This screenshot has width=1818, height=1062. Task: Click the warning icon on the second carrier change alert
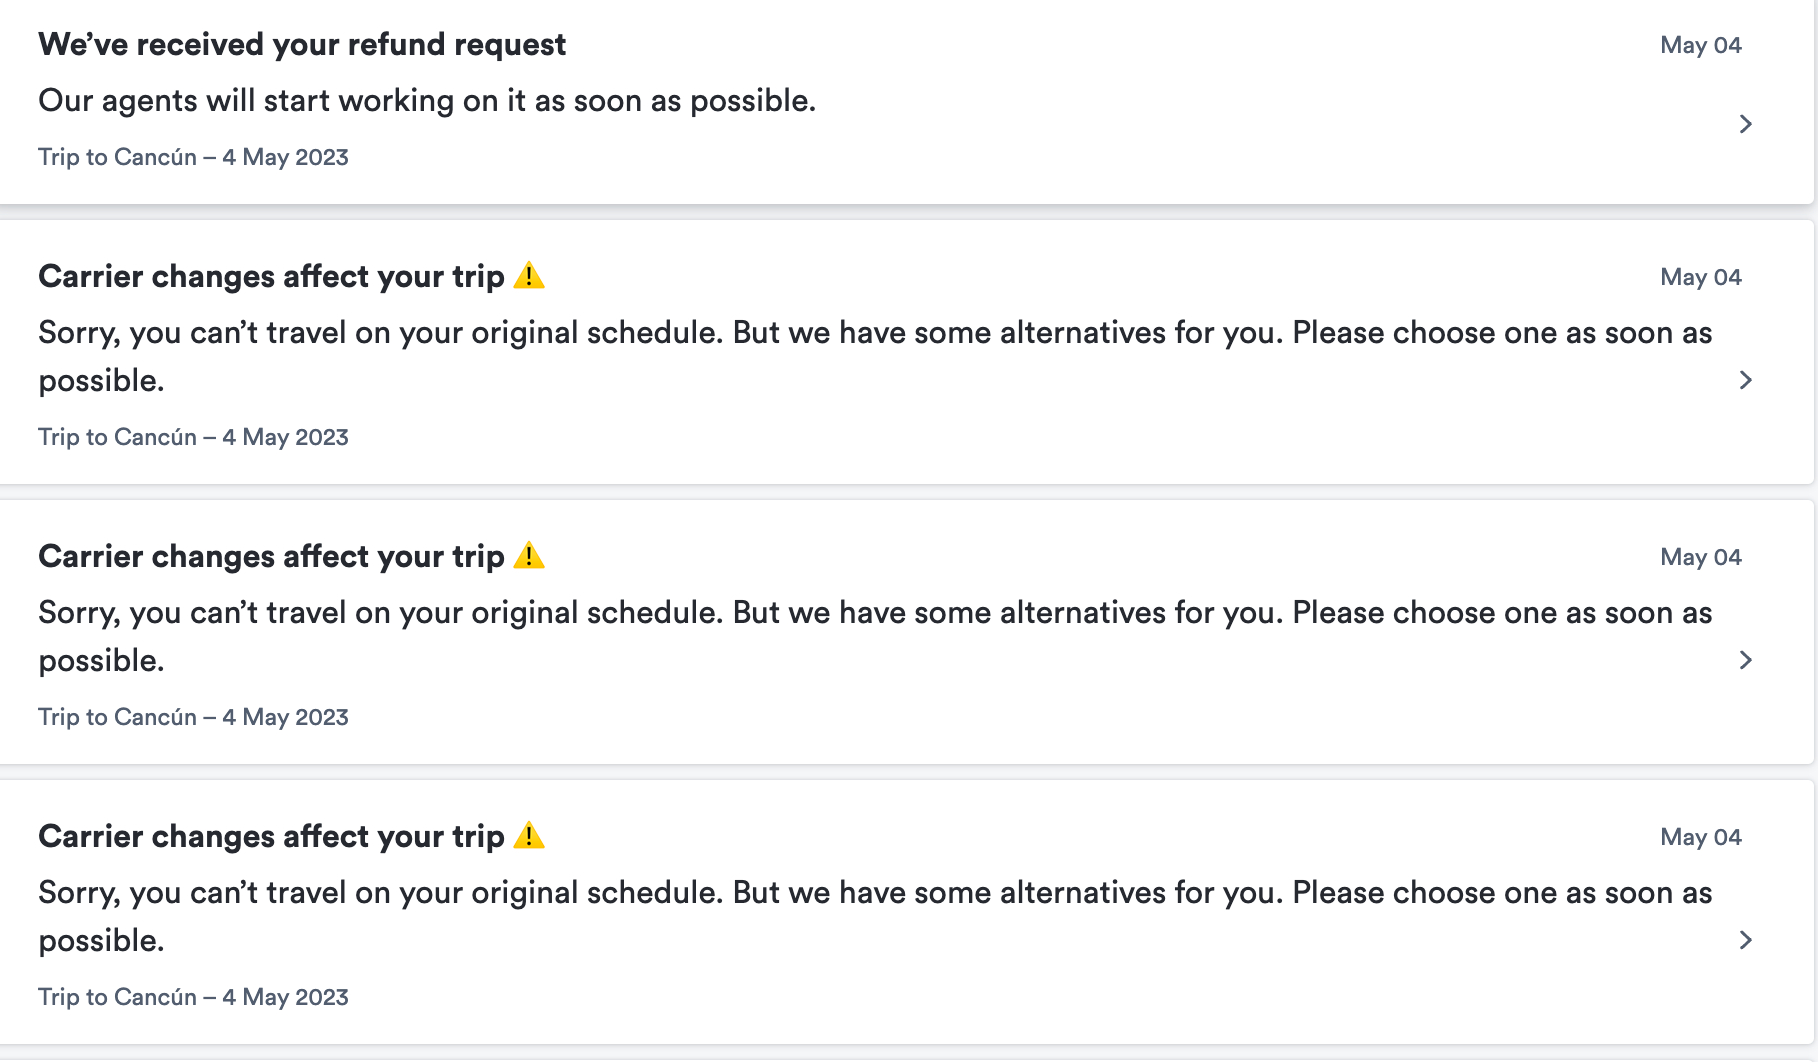coord(529,556)
